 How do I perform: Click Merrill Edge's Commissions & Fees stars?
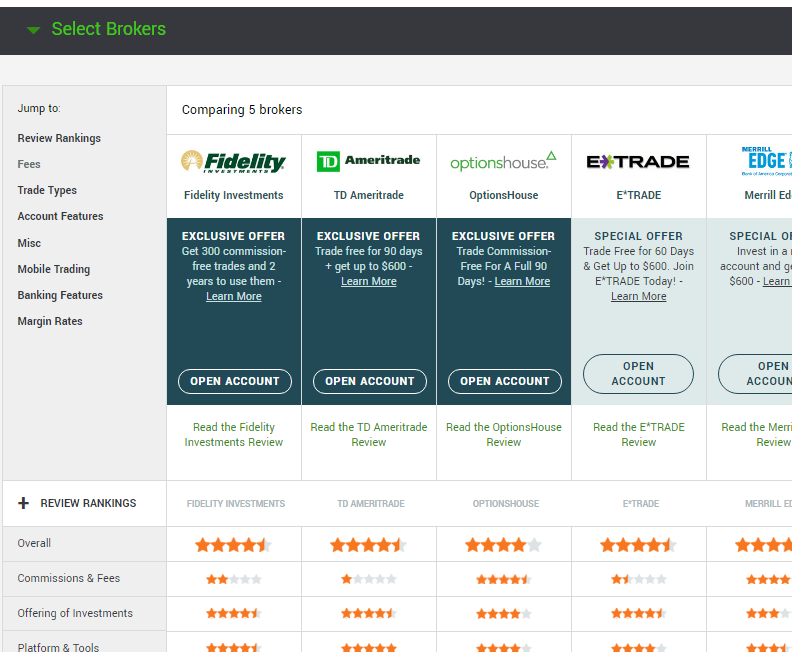click(x=769, y=579)
